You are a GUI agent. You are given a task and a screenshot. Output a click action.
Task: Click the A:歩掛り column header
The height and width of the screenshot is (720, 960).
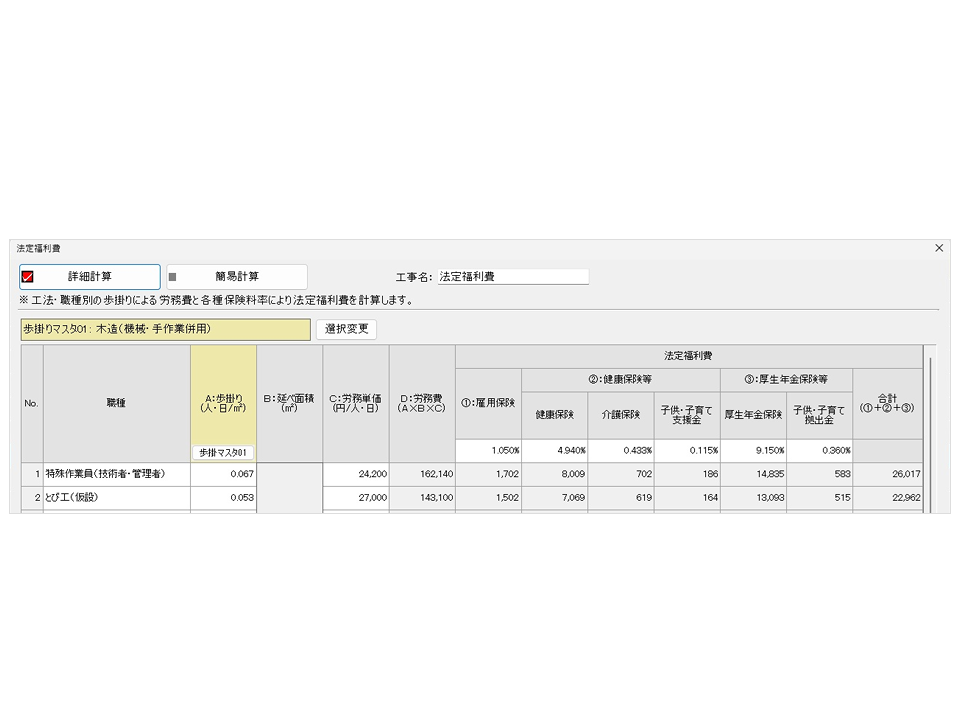pyautogui.click(x=223, y=403)
